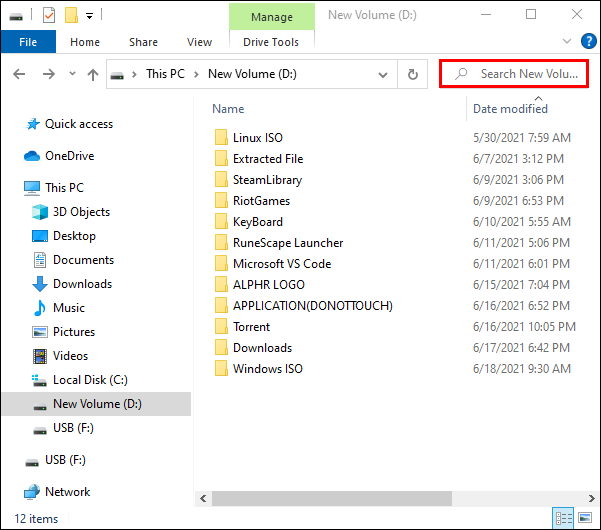The width and height of the screenshot is (601, 530).
Task: Open the recent locations dropdown
Action: coord(72,74)
